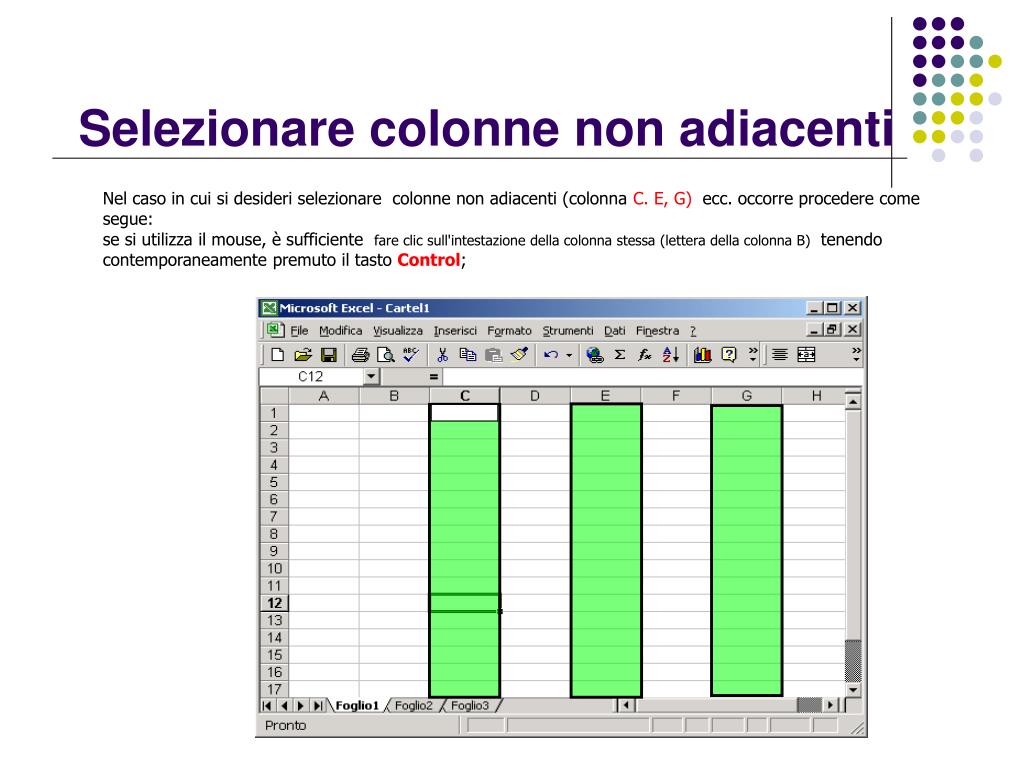The width and height of the screenshot is (1024, 768).
Task: Click the Excel icon in title bar
Action: [268, 308]
